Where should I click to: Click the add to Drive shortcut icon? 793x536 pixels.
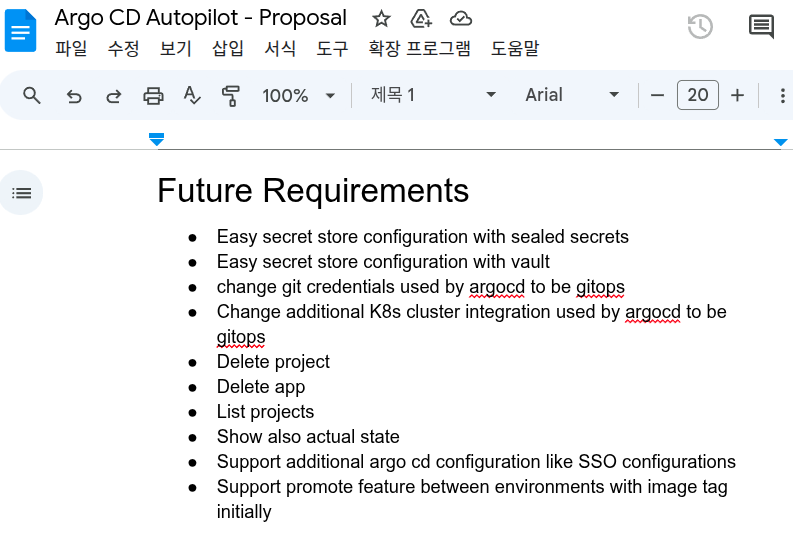(421, 19)
